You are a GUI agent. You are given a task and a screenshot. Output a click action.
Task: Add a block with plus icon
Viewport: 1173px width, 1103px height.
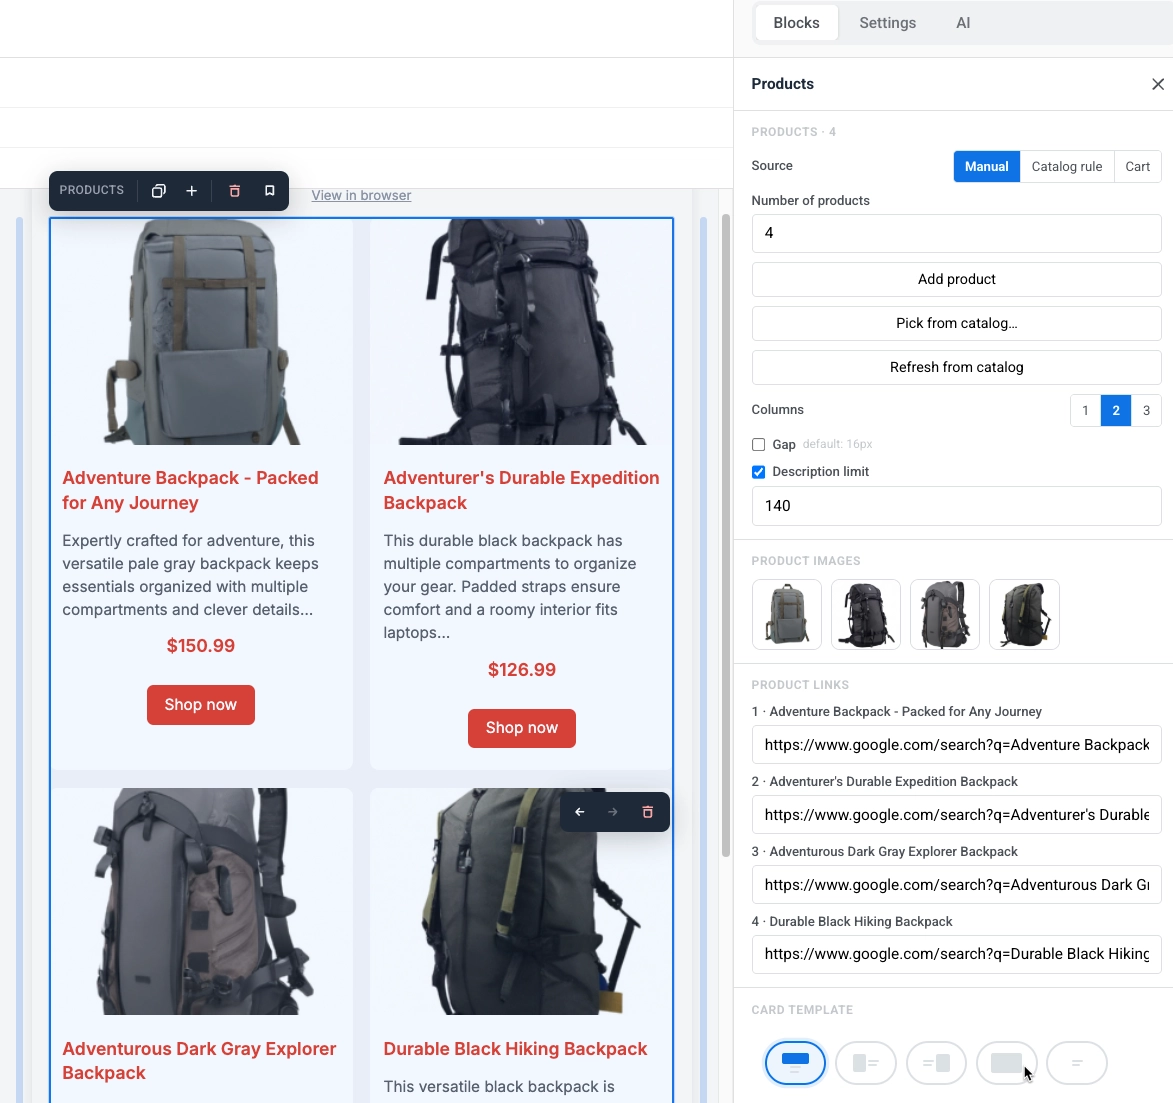click(x=192, y=191)
